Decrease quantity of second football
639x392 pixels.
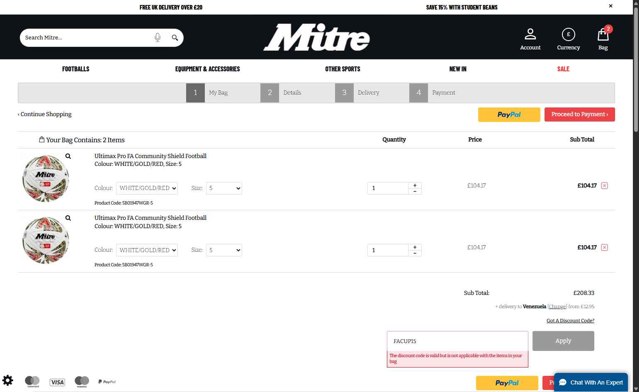click(x=415, y=253)
